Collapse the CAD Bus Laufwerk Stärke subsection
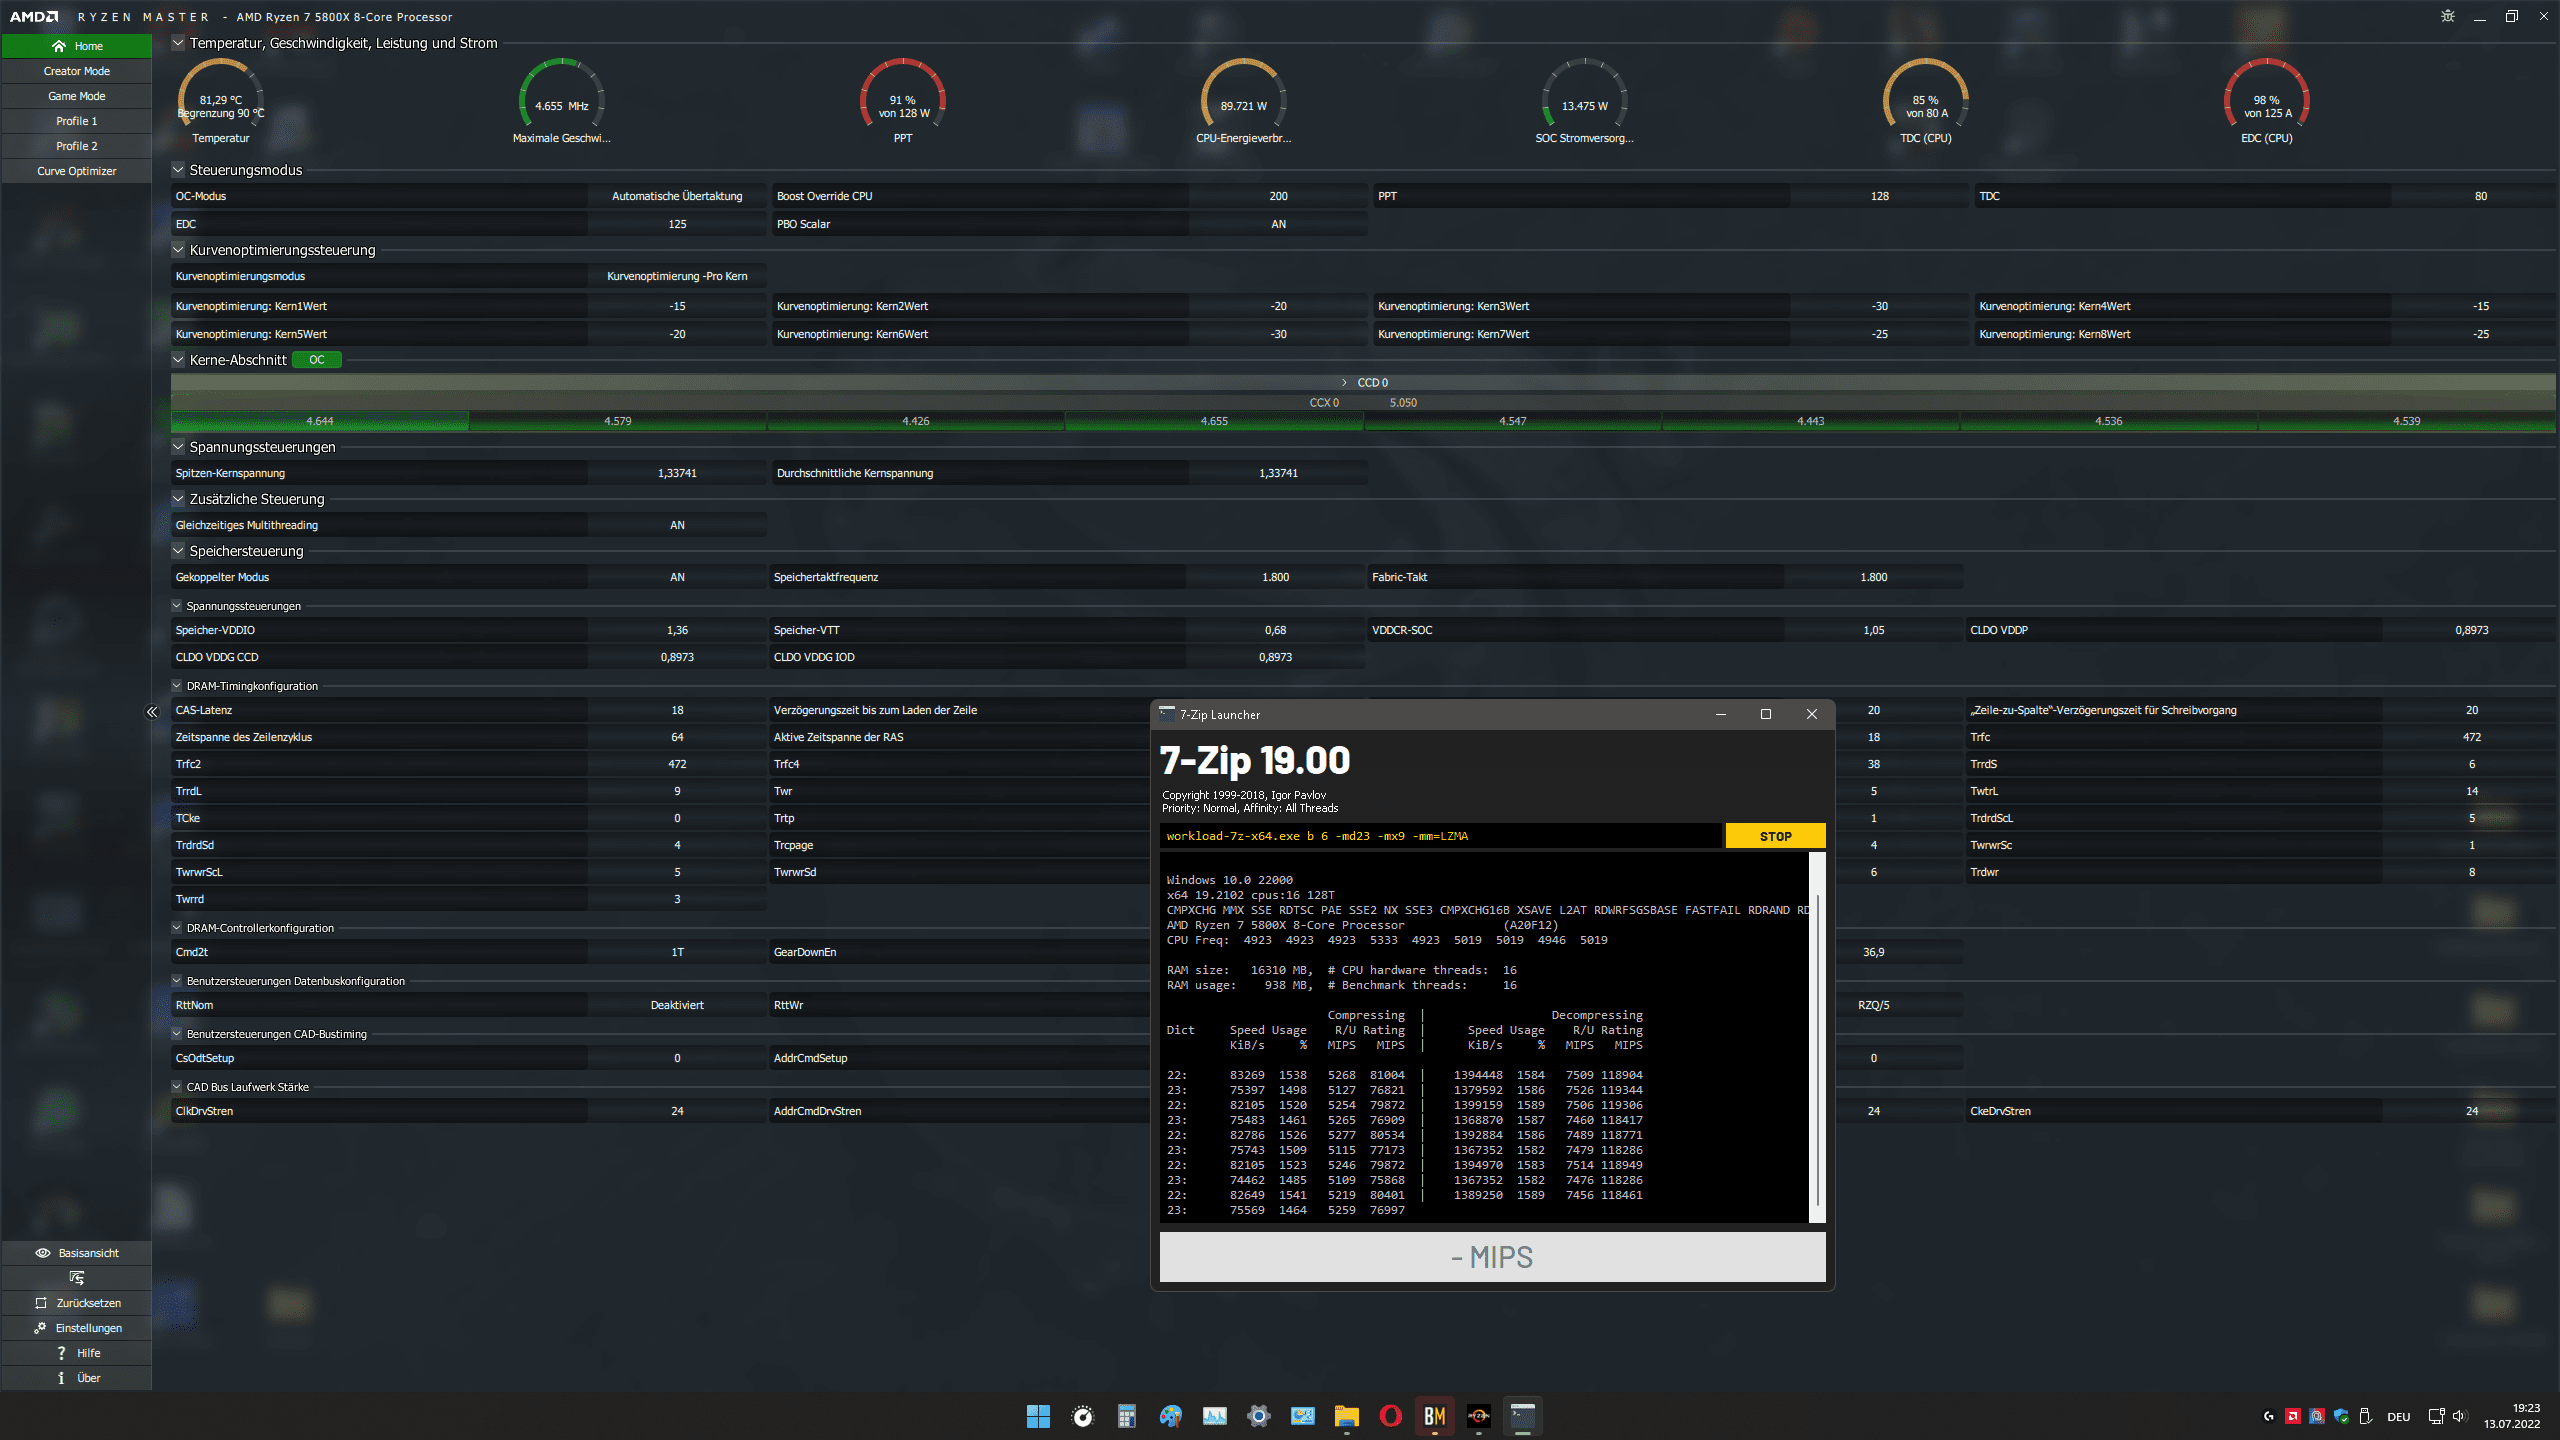The image size is (2560, 1440). [x=177, y=1087]
